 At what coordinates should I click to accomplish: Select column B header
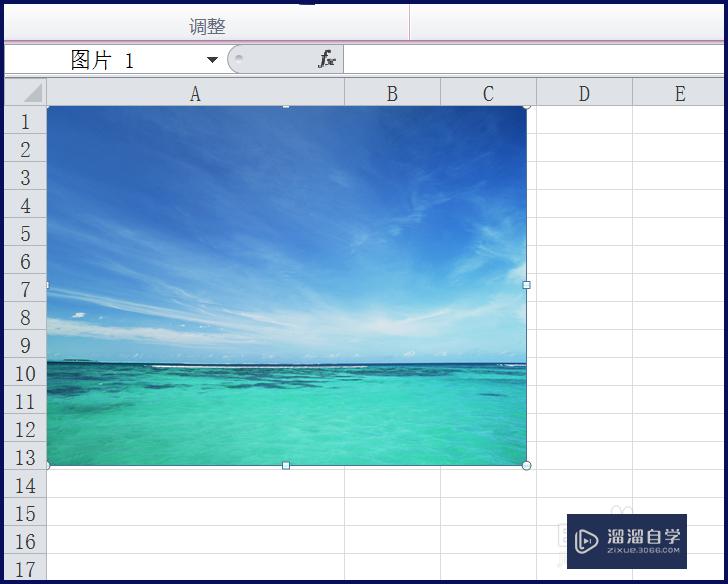[392, 92]
